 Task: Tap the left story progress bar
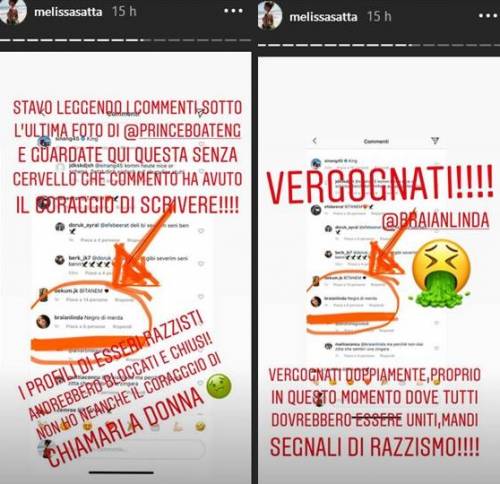point(125,40)
